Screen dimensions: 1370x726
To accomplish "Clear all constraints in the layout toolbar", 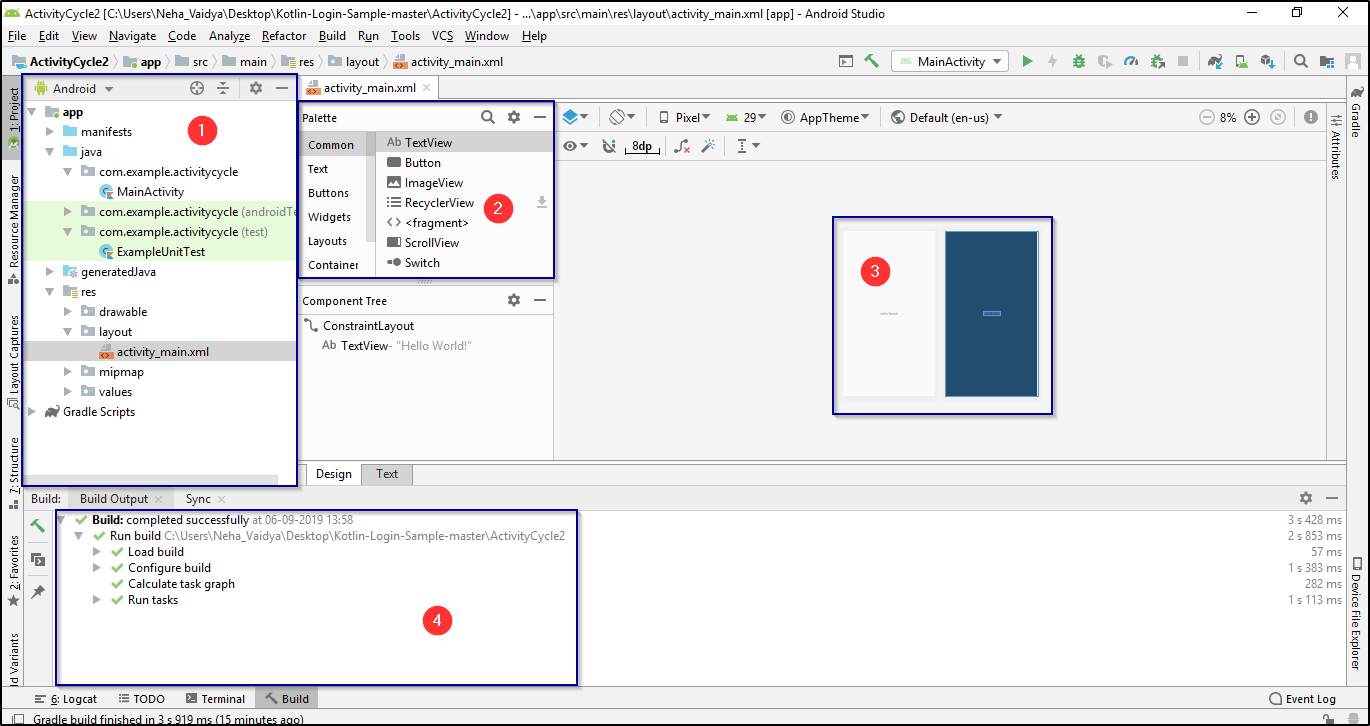I will 683,146.
